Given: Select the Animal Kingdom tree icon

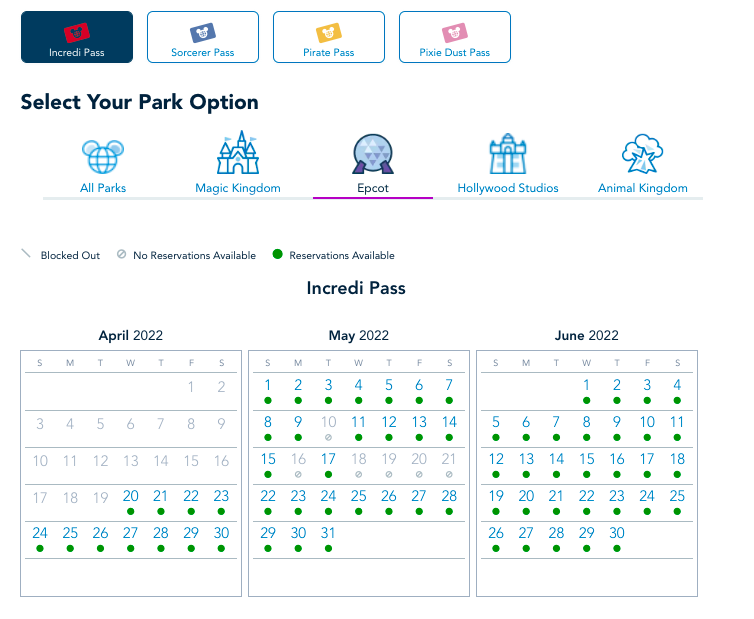Looking at the screenshot, I should pyautogui.click(x=643, y=155).
